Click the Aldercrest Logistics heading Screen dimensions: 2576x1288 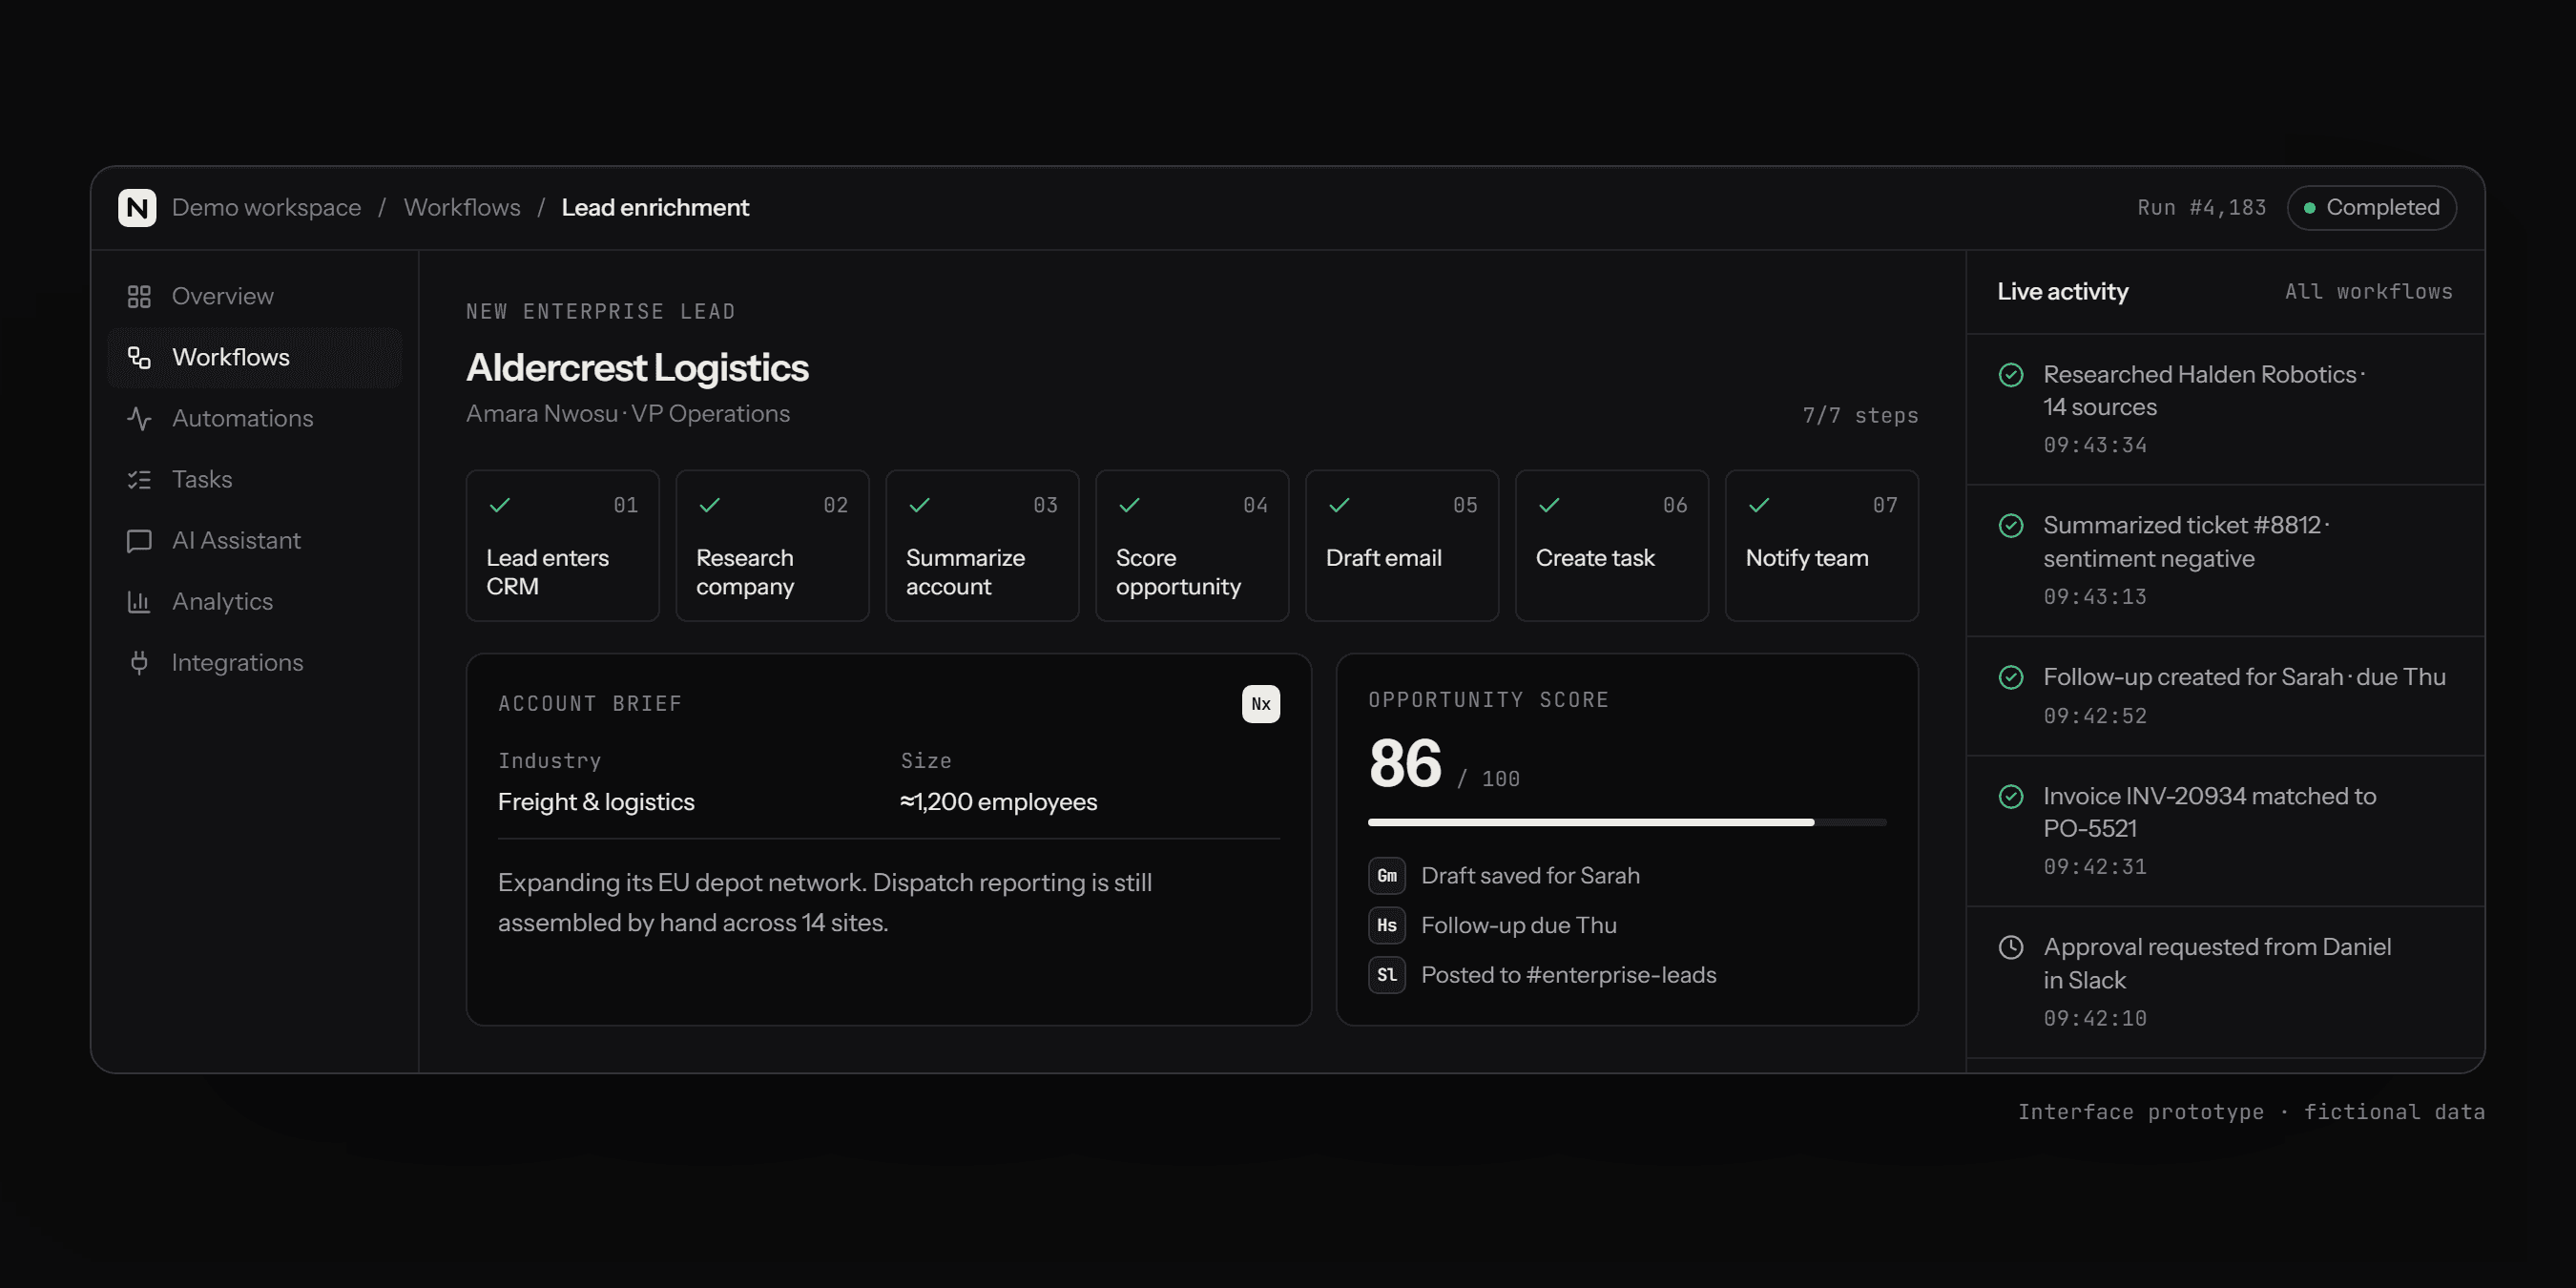[637, 368]
